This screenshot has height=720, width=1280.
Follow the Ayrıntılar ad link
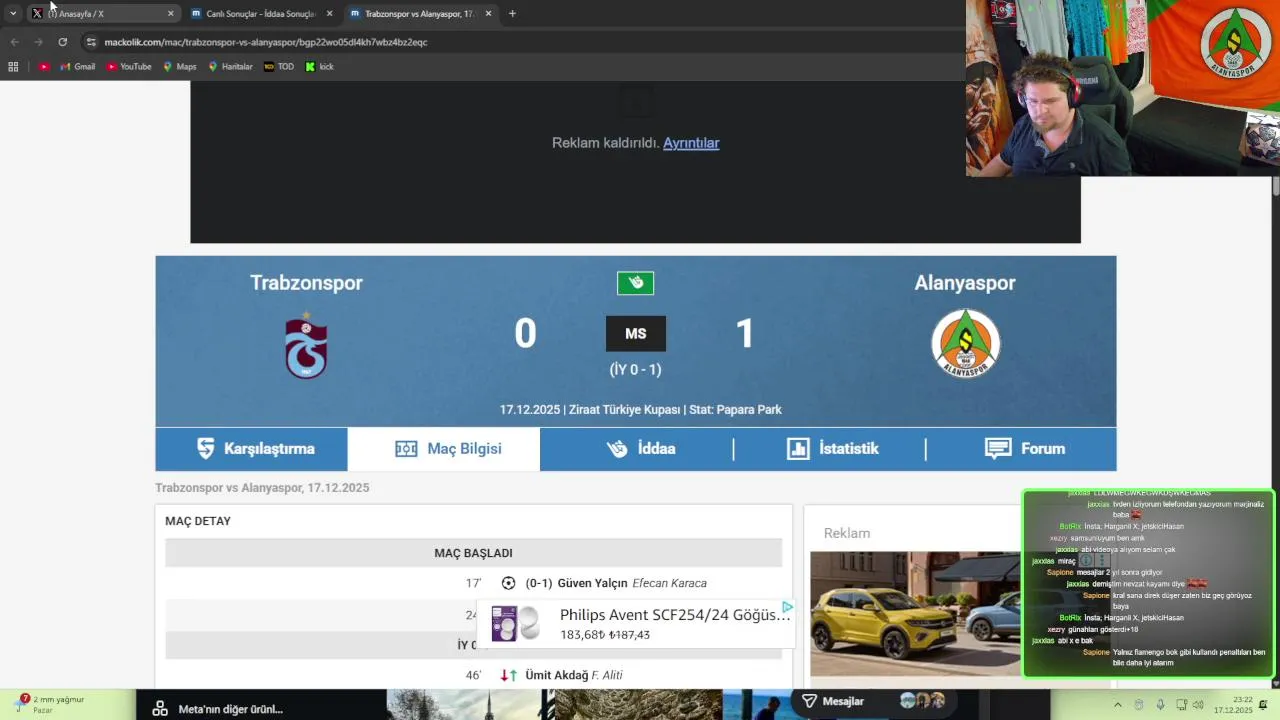click(691, 143)
